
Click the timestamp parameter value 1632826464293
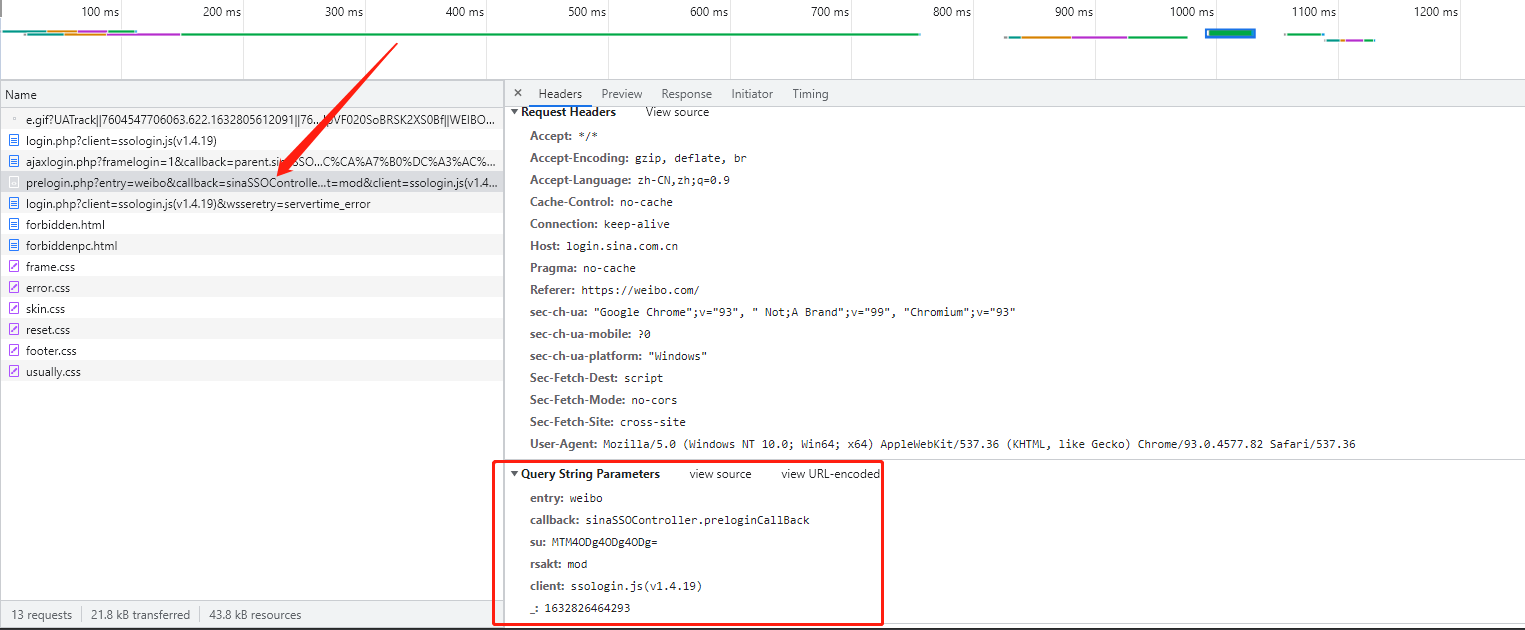point(587,608)
